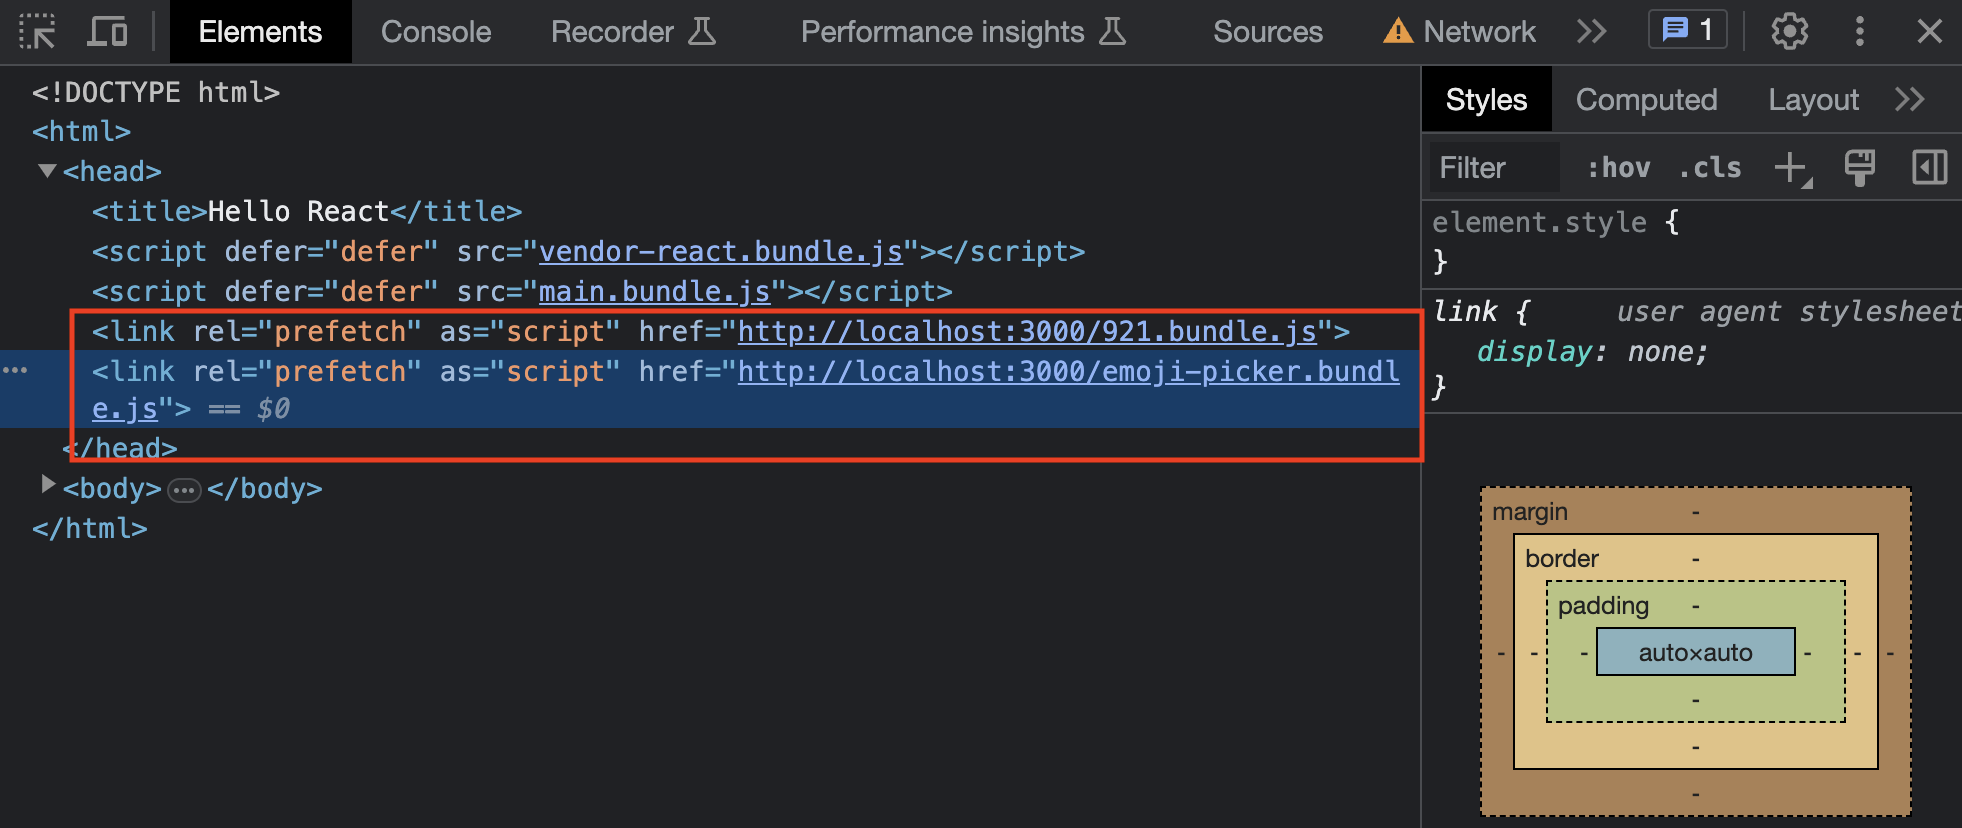Close the DevTools panel
This screenshot has height=828, width=1962.
(1929, 31)
